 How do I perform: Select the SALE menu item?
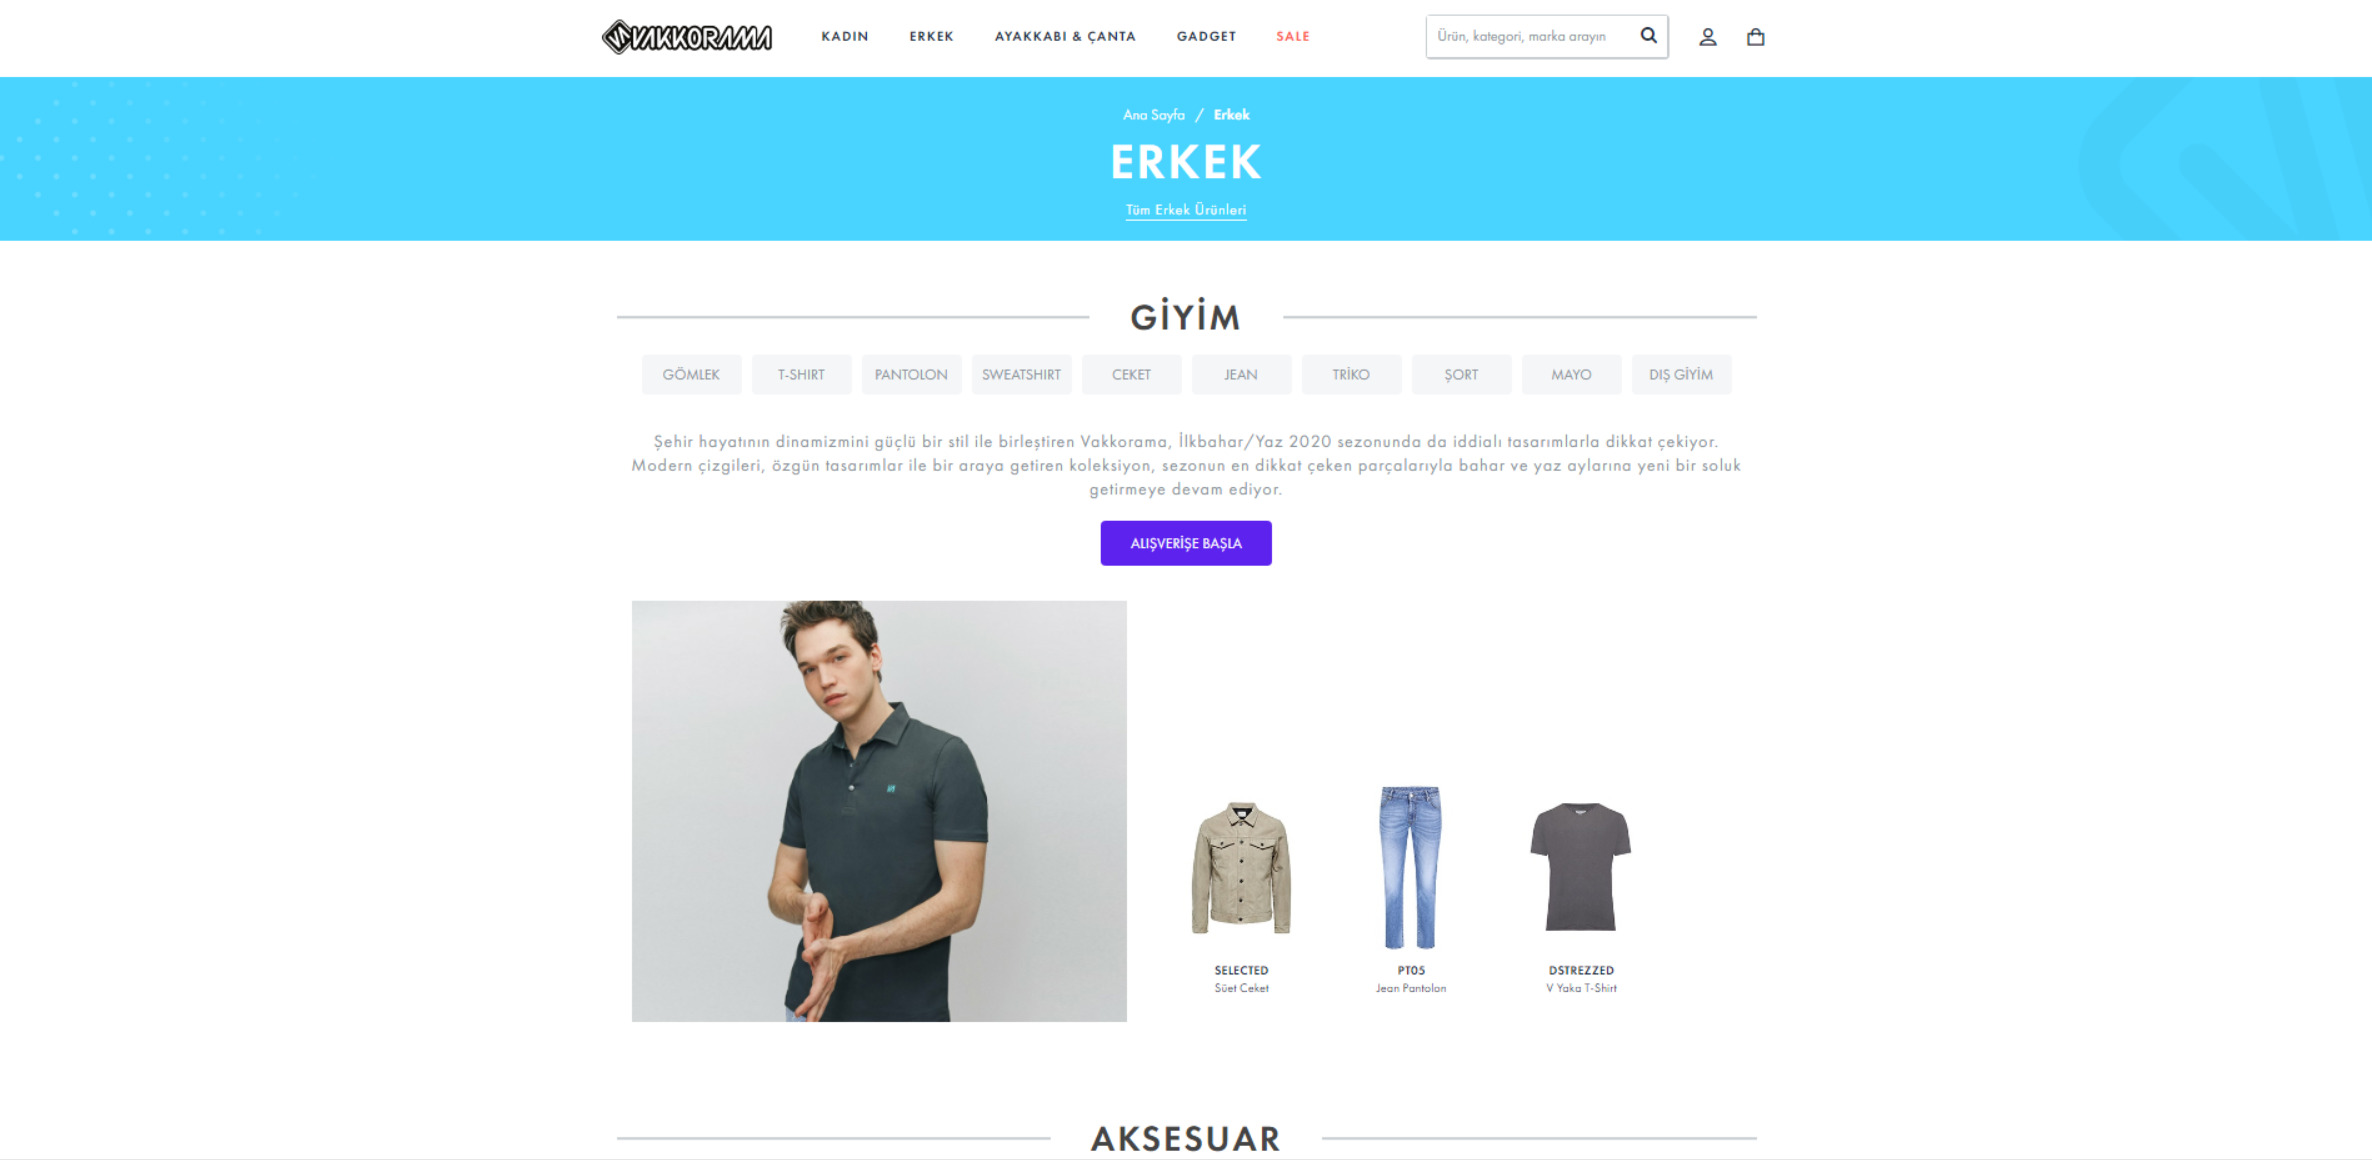coord(1293,36)
